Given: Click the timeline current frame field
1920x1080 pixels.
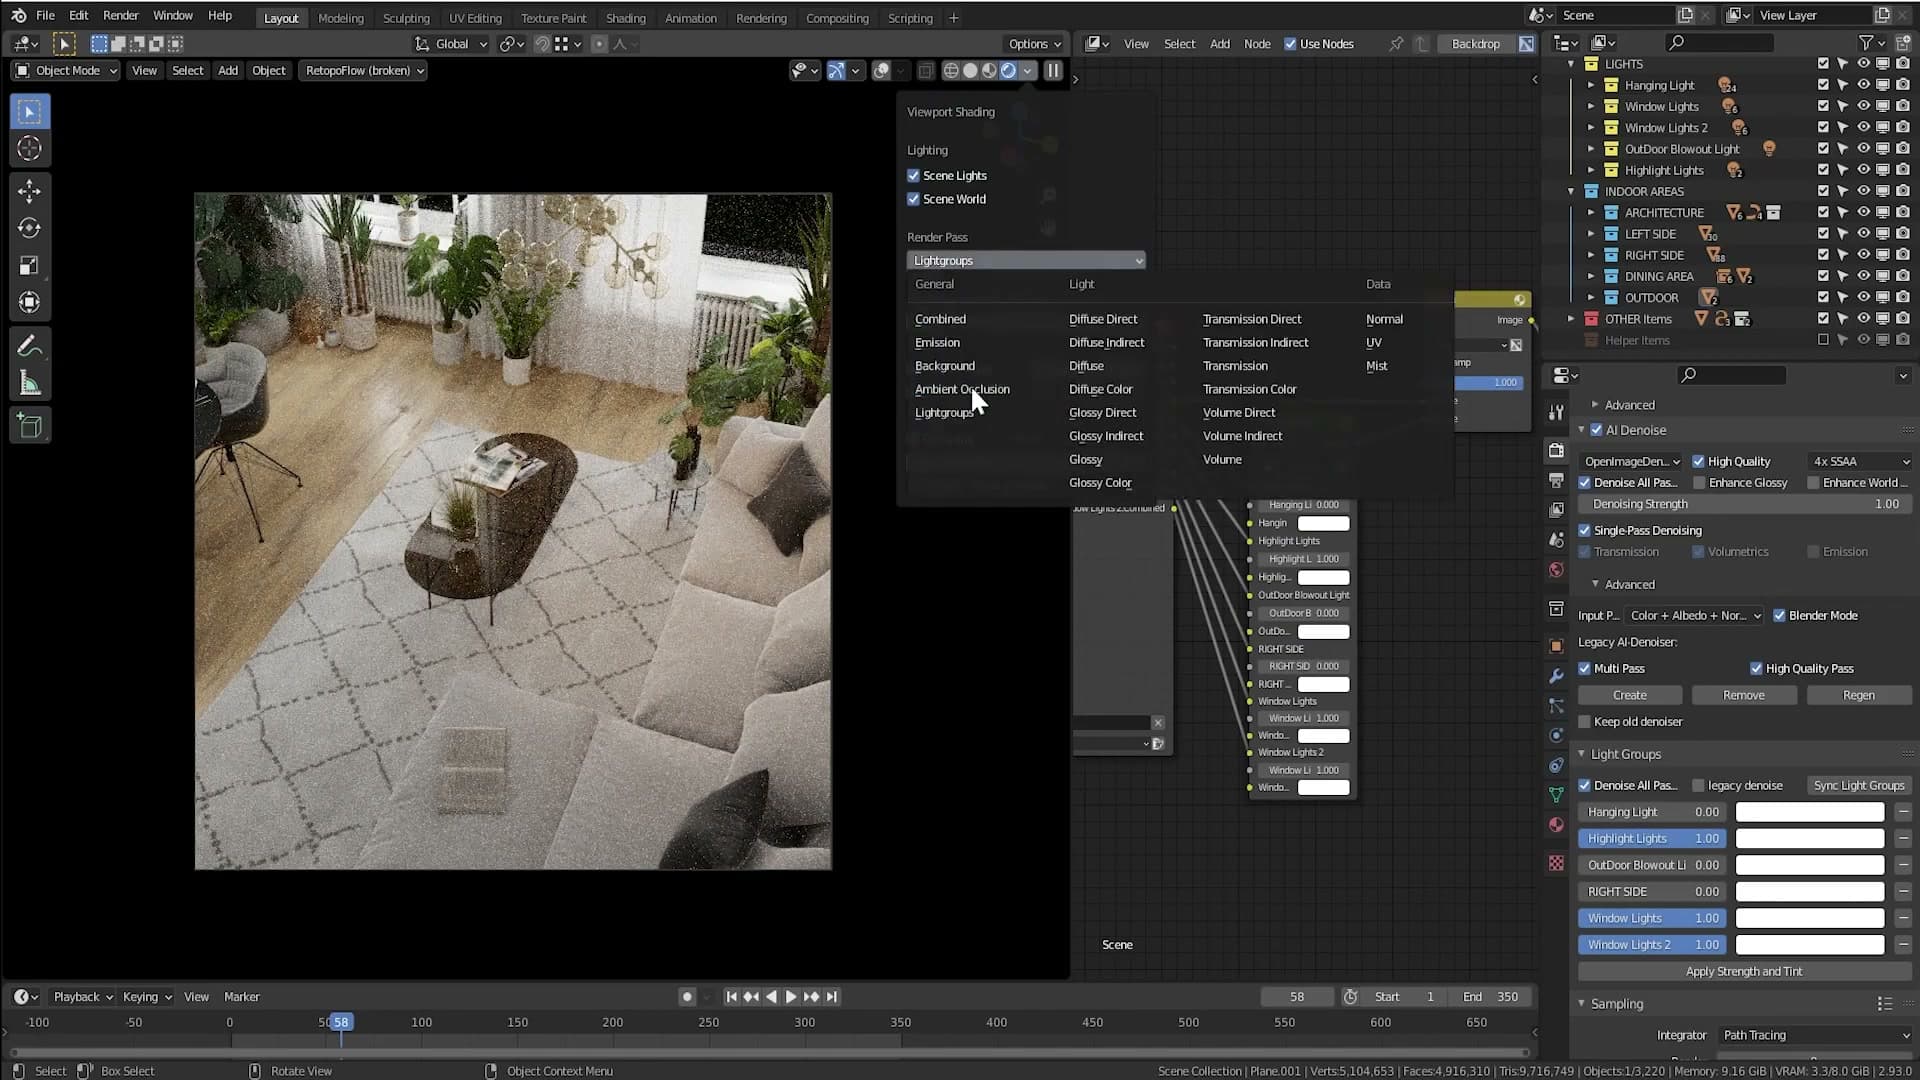Looking at the screenshot, I should click(1296, 997).
